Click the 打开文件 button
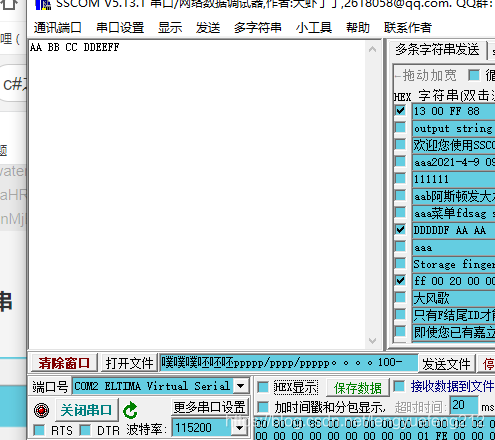Viewport: 495px width, 440px height. [x=129, y=363]
